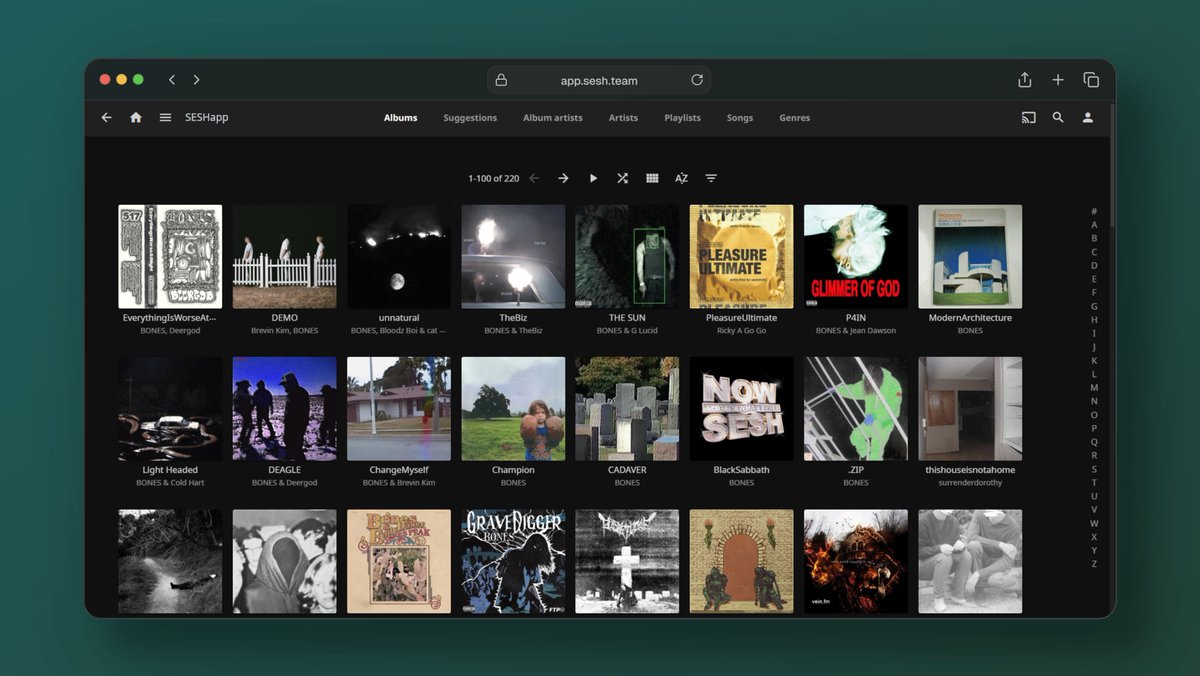This screenshot has width=1200, height=676.
Task: Open the DEAGLE album cover
Action: 285,409
